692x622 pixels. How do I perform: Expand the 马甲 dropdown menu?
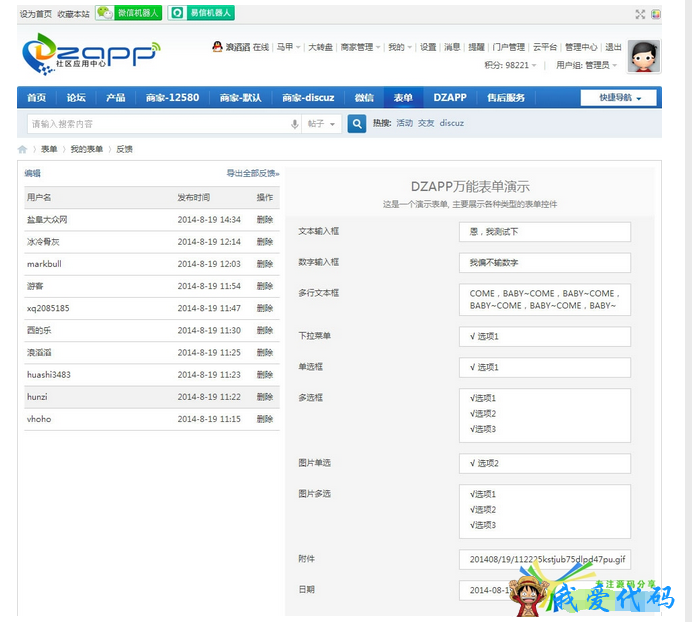point(288,47)
